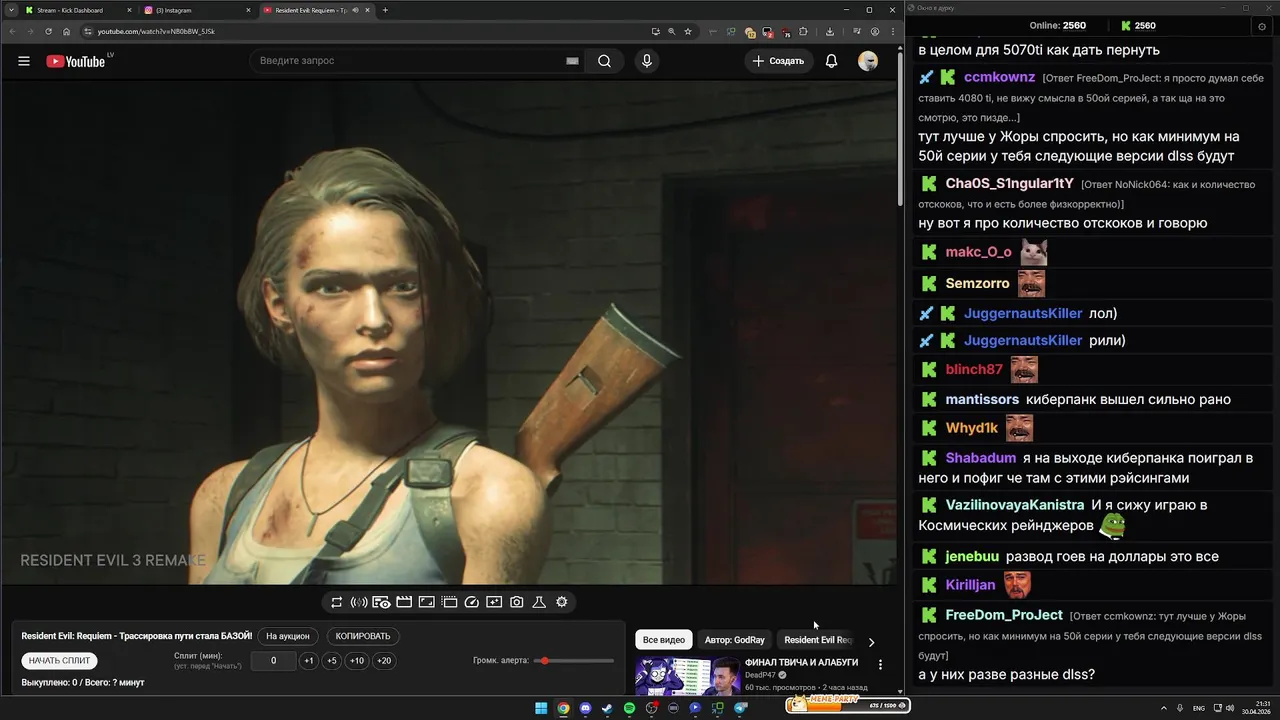Click the mantissors username in chat
The width and height of the screenshot is (1280, 720).
pyautogui.click(x=982, y=400)
